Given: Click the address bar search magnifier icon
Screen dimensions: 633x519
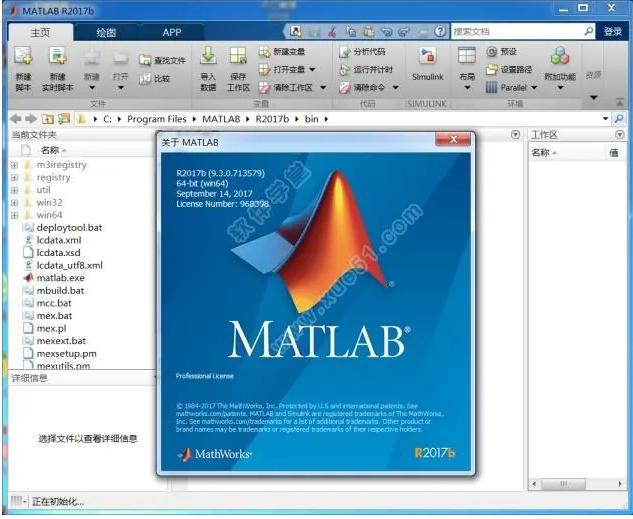Looking at the screenshot, I should point(619,119).
